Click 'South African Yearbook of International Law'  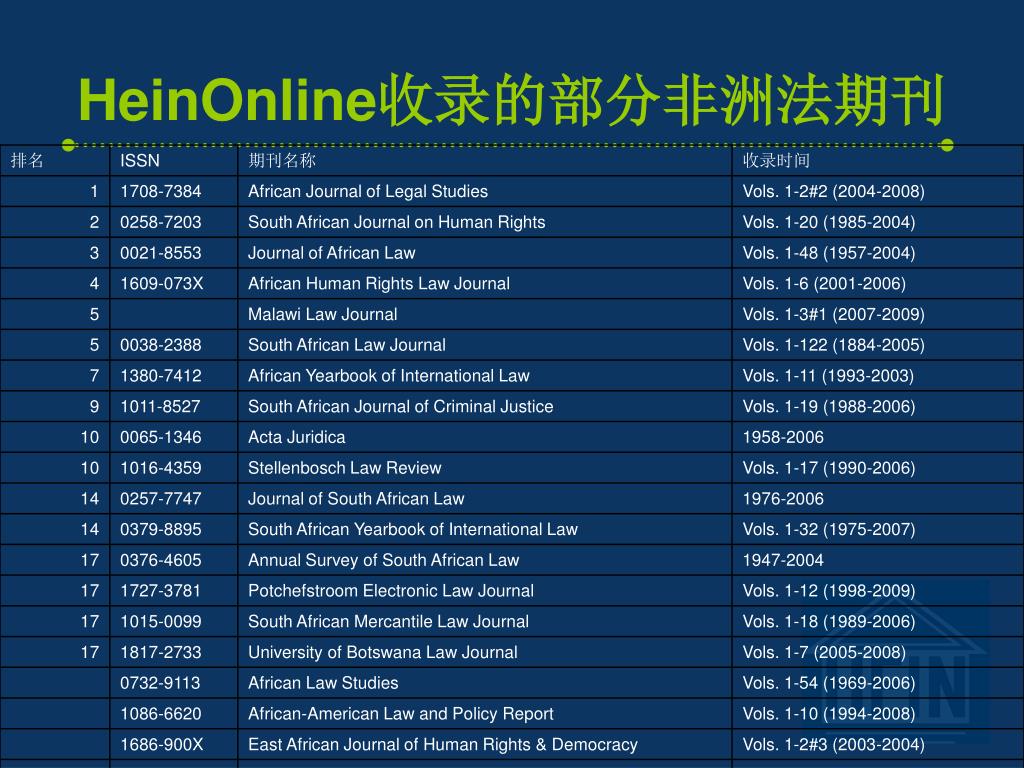pyautogui.click(x=413, y=529)
